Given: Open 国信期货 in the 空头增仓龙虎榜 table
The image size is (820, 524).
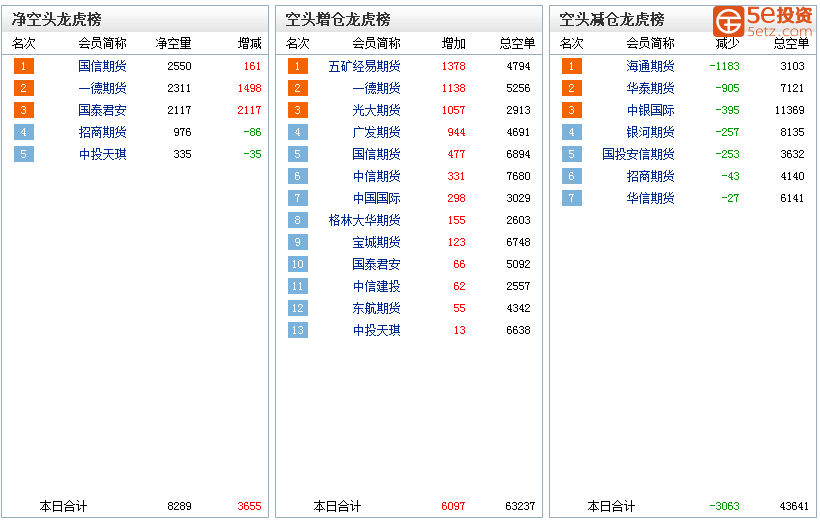Looking at the screenshot, I should [377, 154].
